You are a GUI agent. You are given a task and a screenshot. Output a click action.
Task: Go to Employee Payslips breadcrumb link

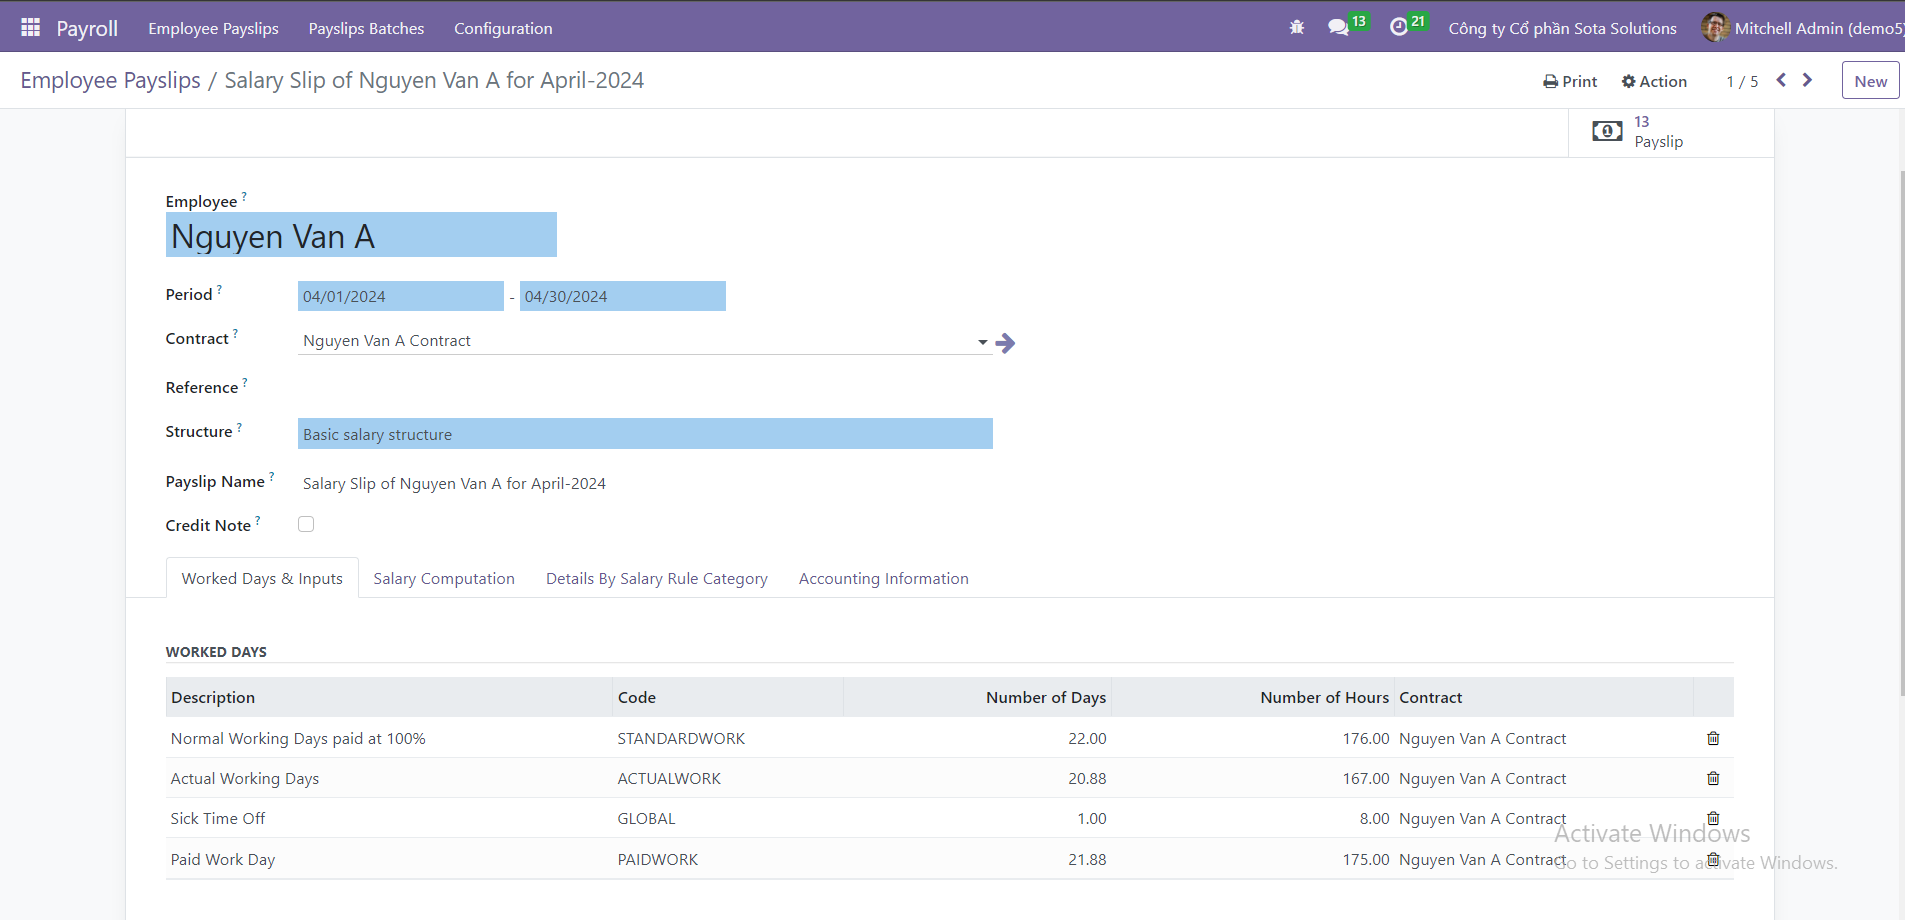click(x=110, y=80)
